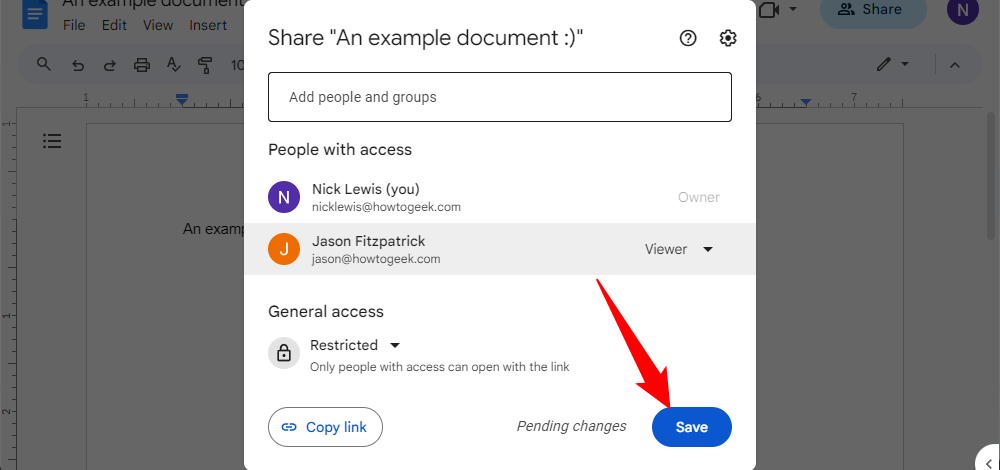
Task: Click the Copy link button
Action: tap(325, 427)
